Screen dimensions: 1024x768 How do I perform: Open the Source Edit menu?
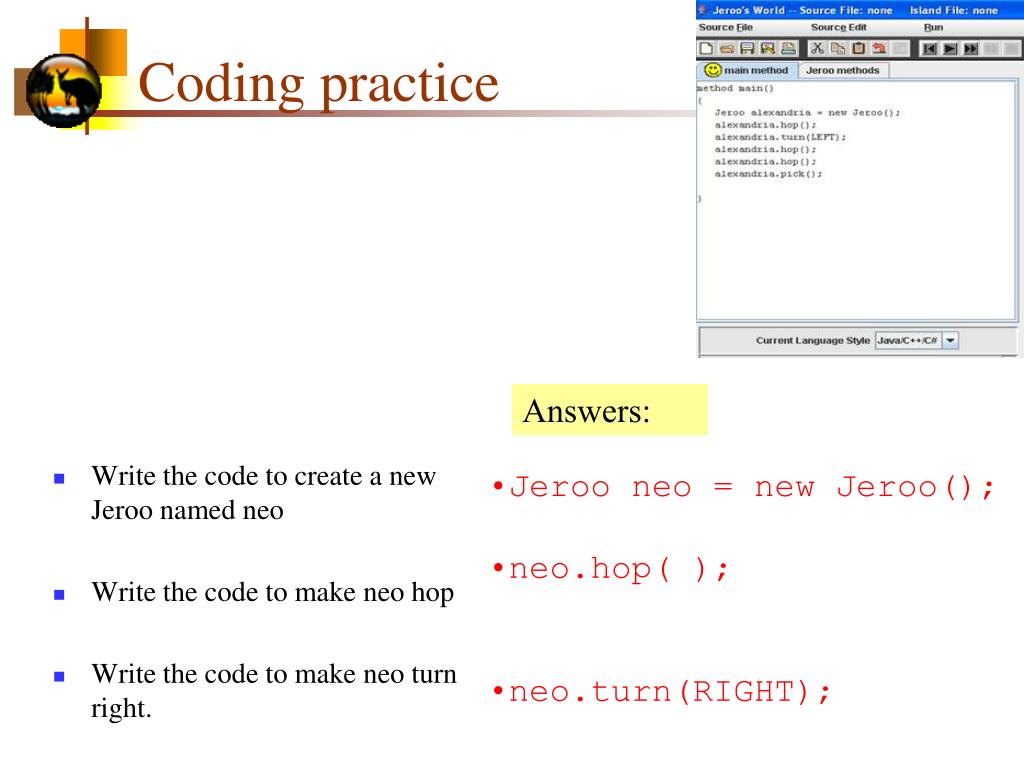[839, 27]
